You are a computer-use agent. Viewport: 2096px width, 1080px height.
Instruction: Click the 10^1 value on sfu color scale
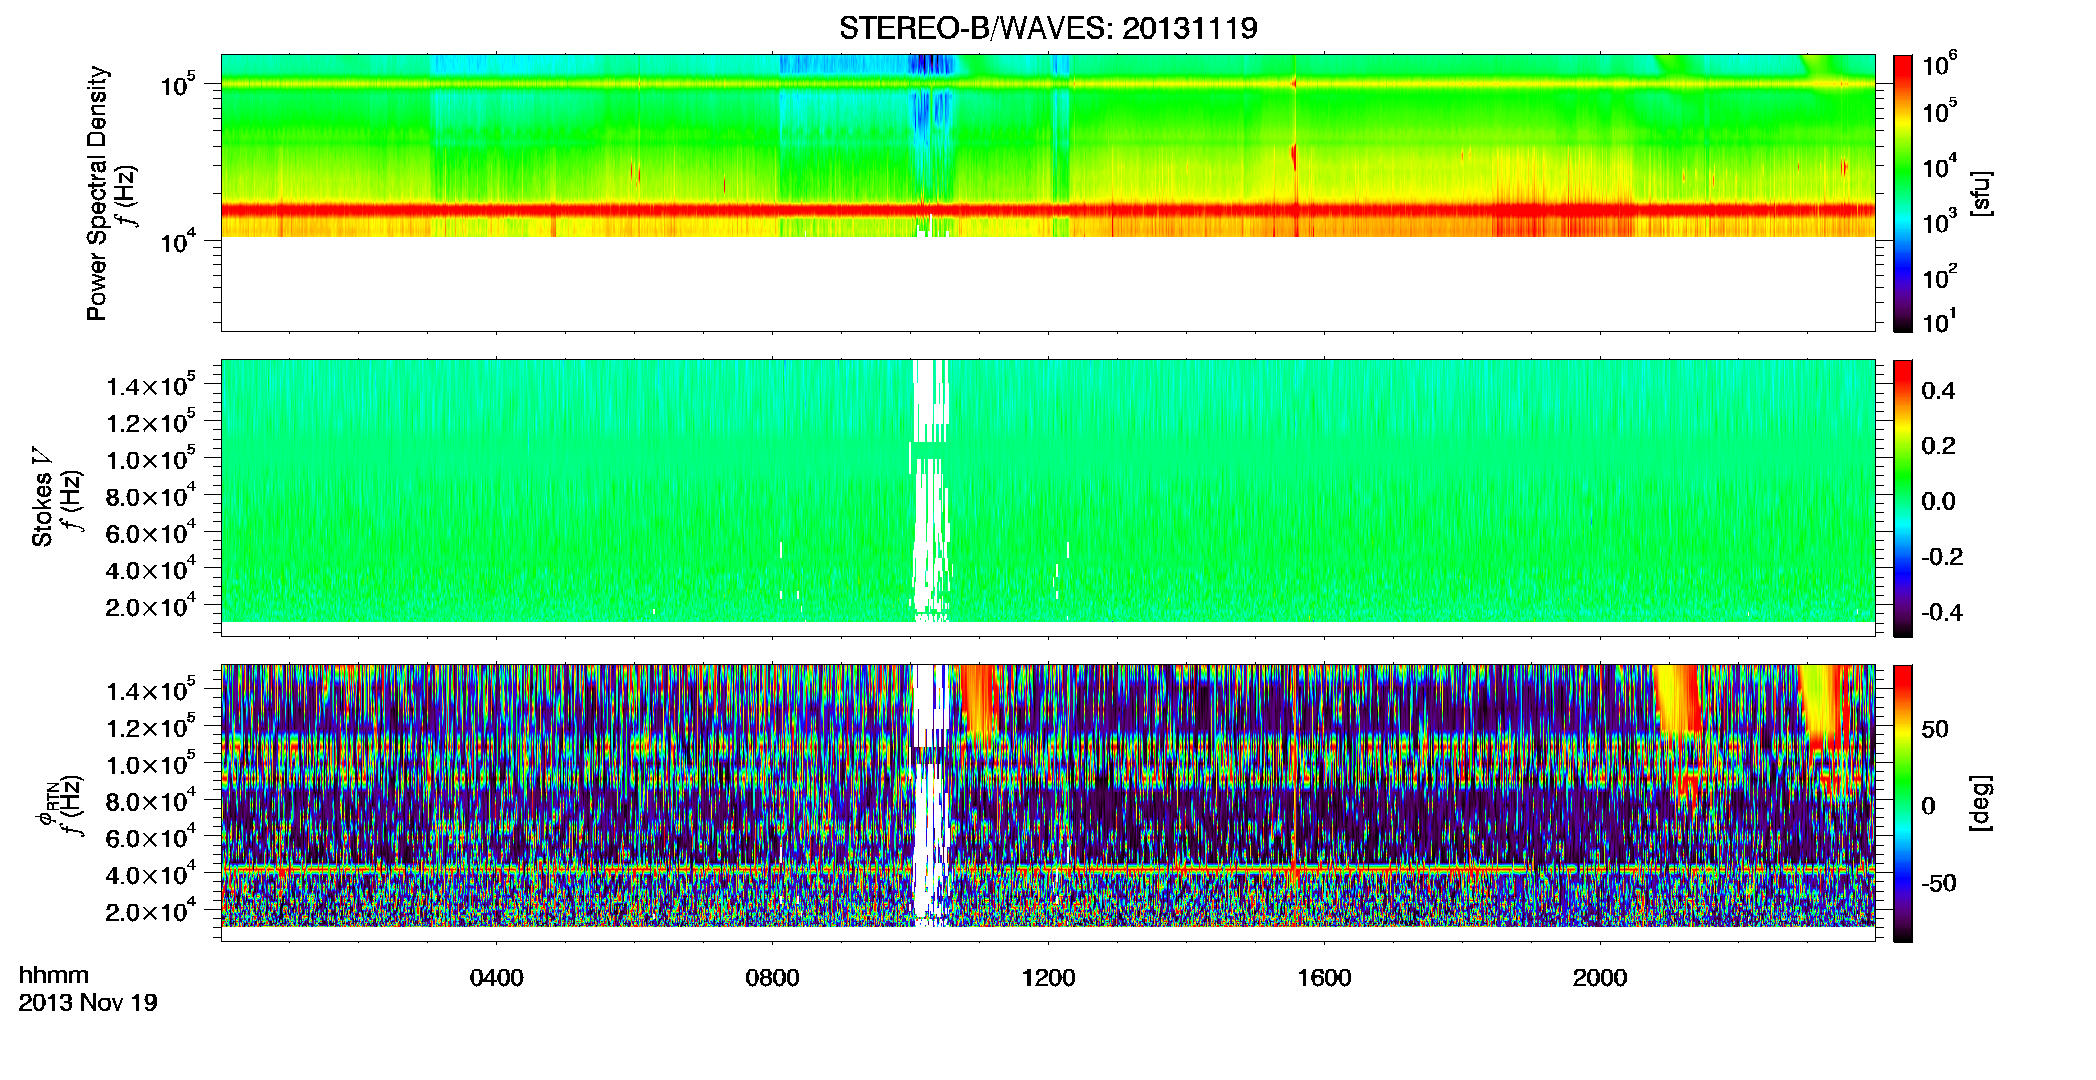[1939, 322]
